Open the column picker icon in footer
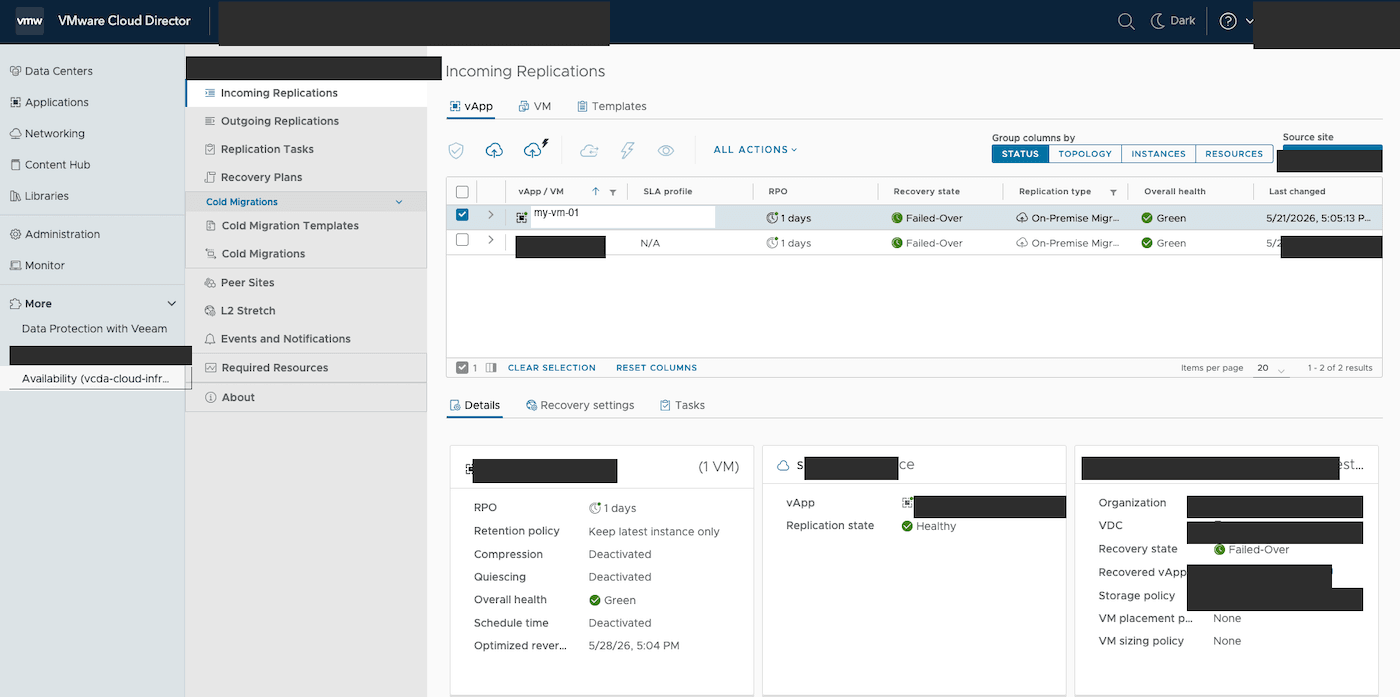1400x697 pixels. coord(491,368)
